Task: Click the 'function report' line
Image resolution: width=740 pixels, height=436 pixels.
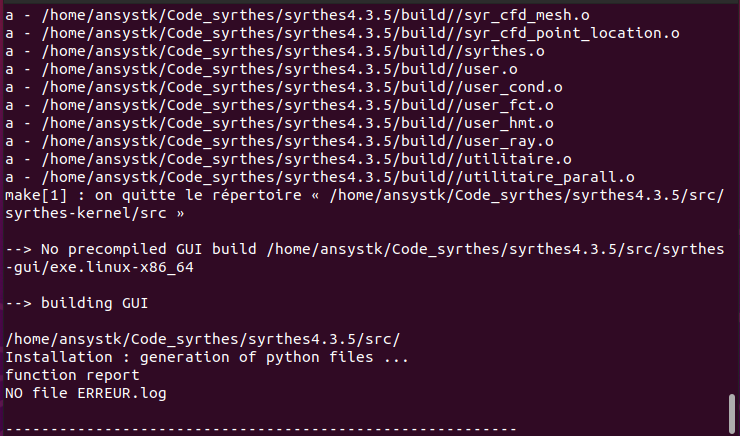Action: 72,375
